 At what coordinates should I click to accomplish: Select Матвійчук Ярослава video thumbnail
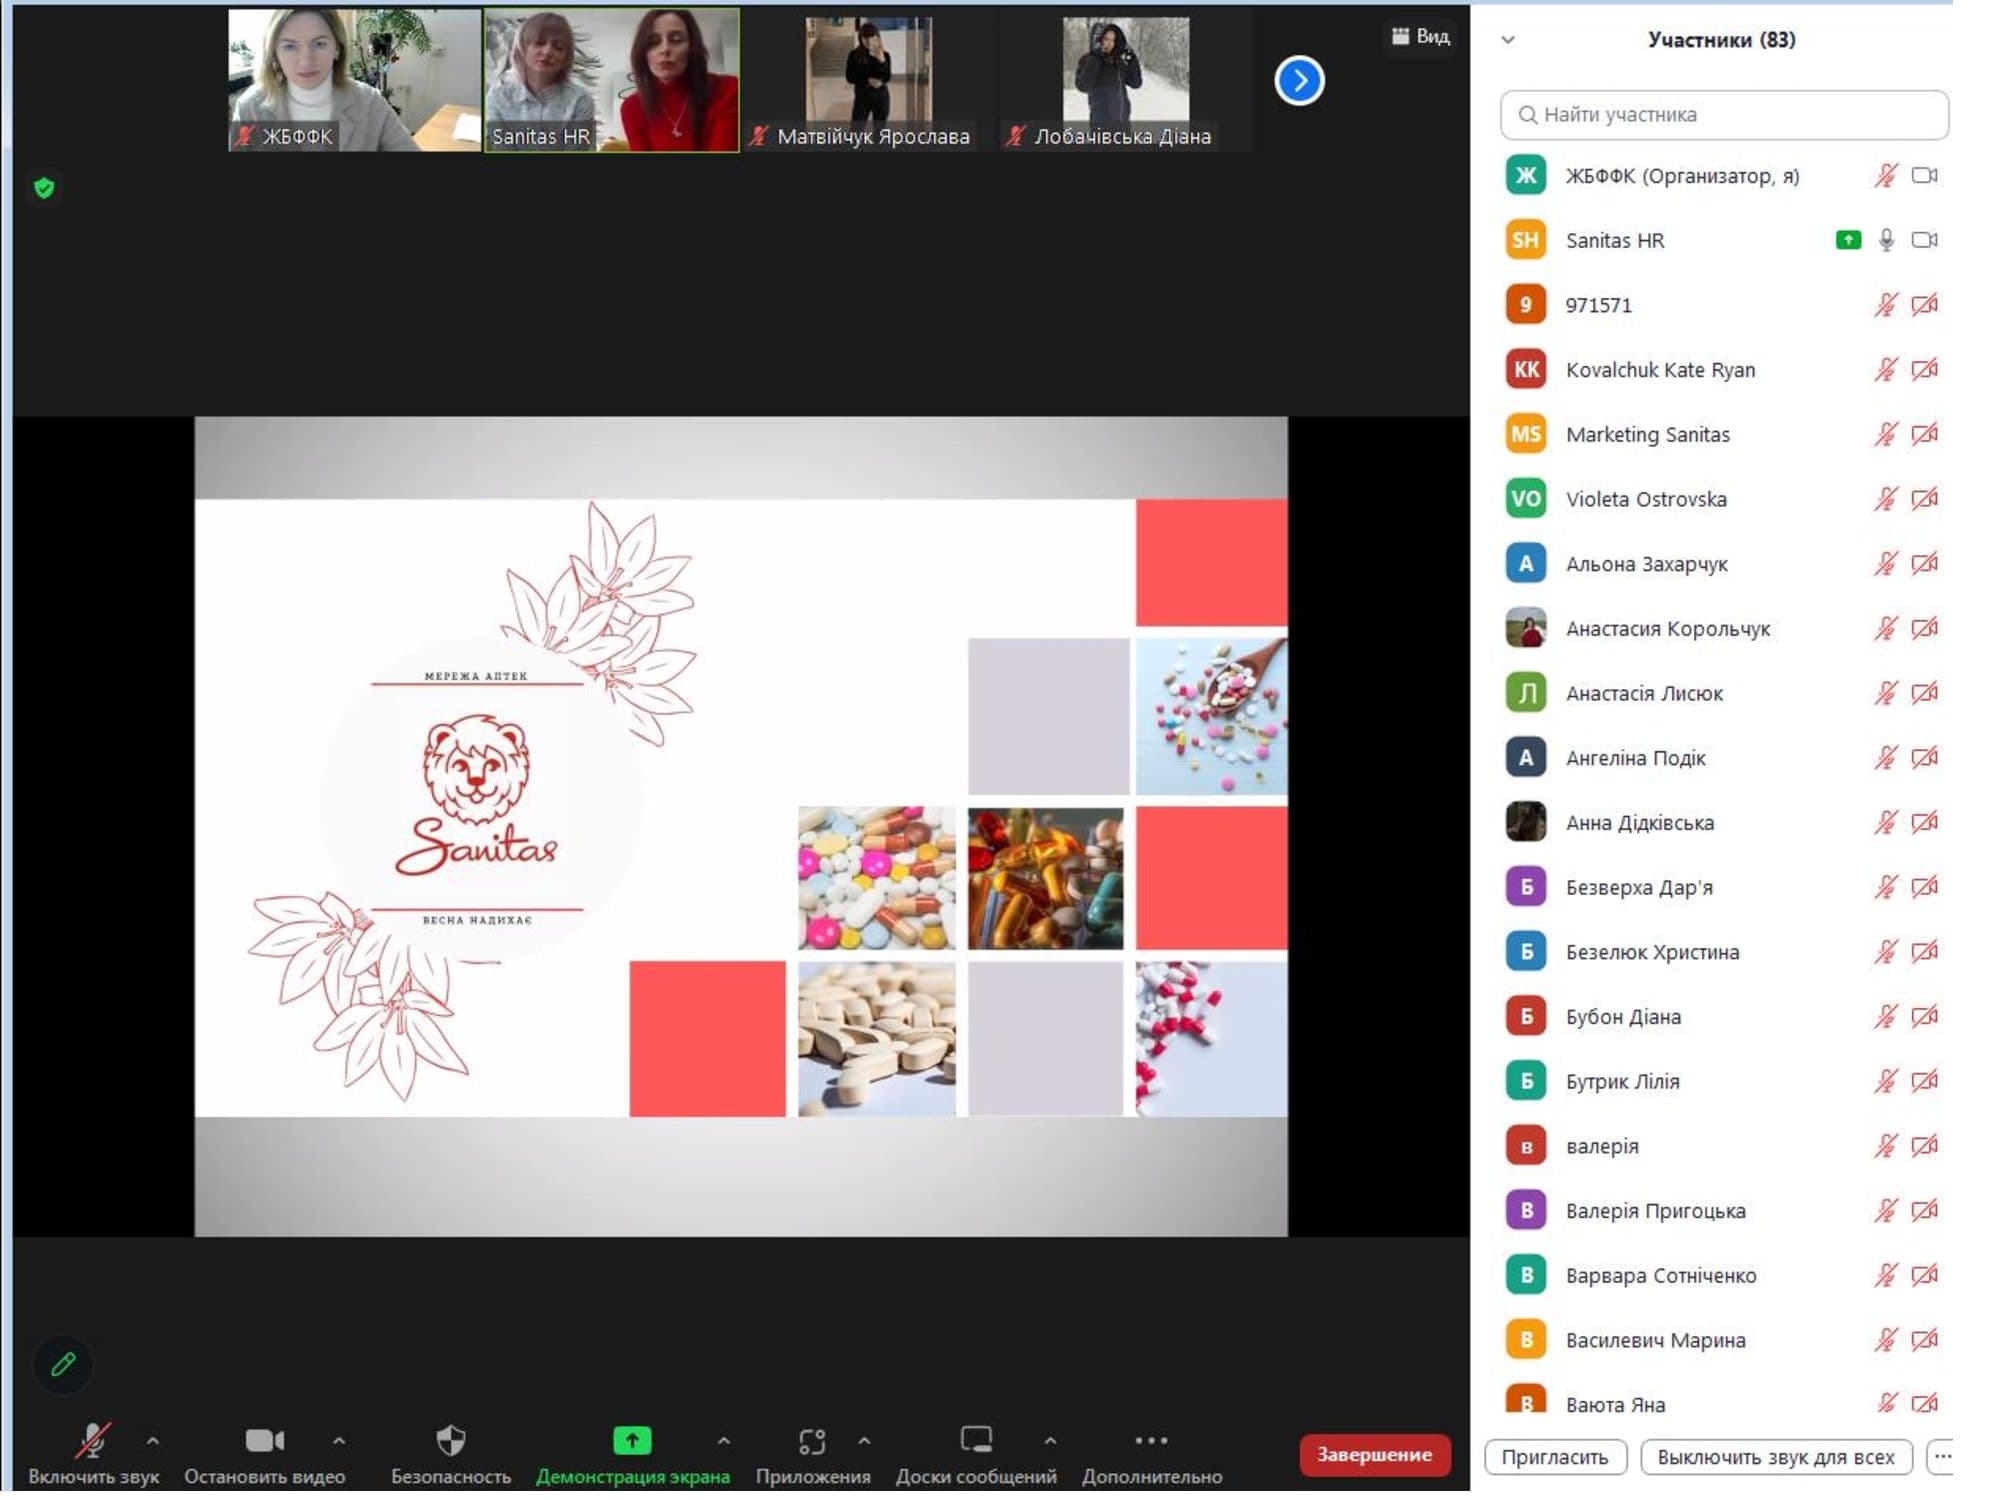tap(869, 81)
